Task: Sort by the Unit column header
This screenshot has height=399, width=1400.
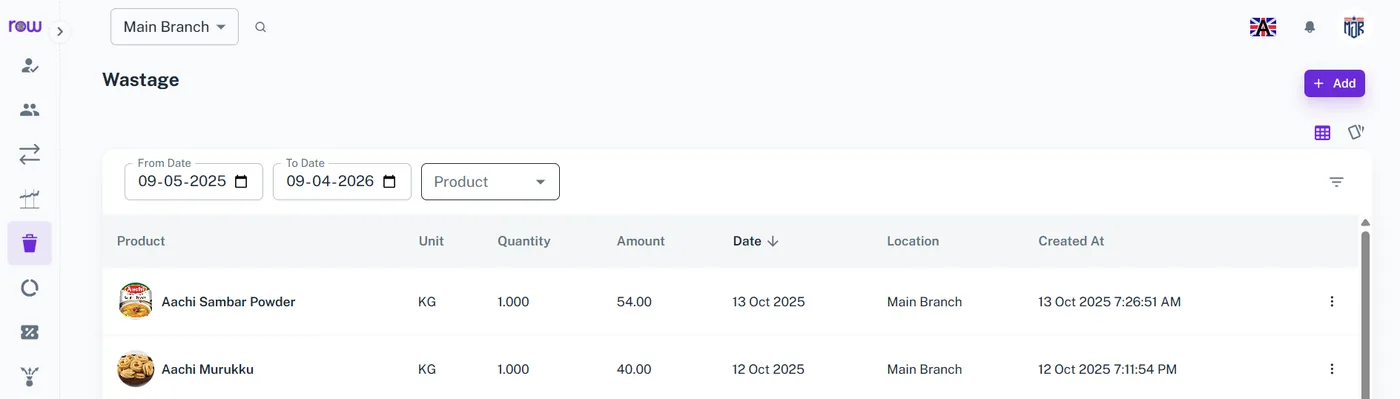Action: coord(431,241)
